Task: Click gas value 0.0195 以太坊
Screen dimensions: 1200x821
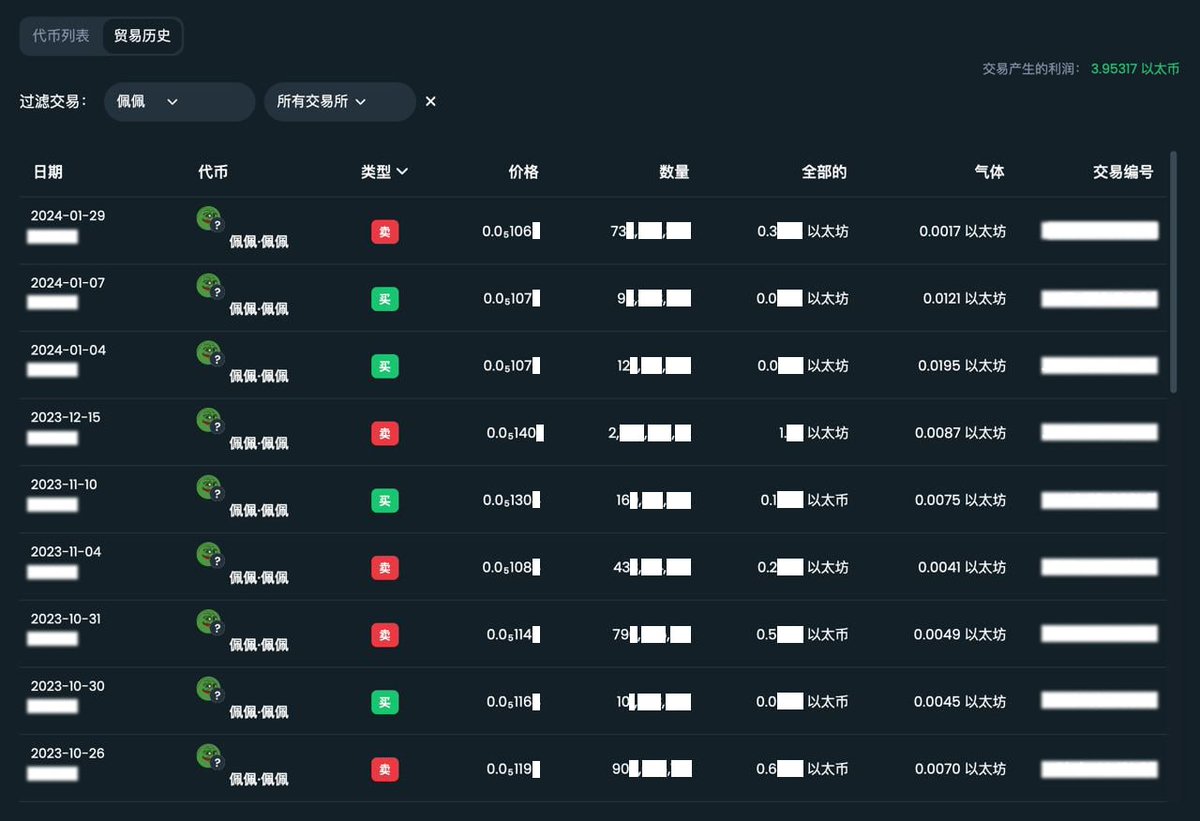Action: [x=962, y=365]
